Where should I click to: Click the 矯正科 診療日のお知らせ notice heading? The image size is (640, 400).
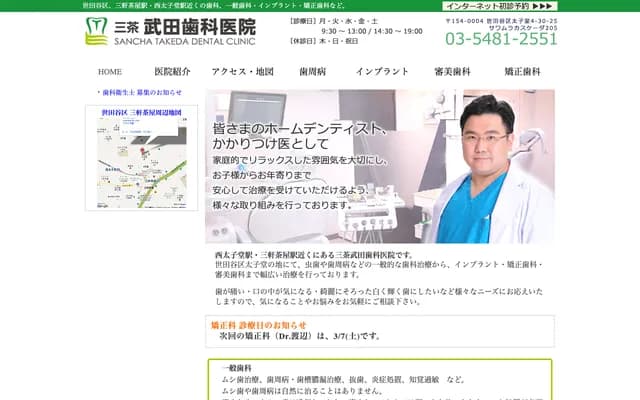(258, 325)
